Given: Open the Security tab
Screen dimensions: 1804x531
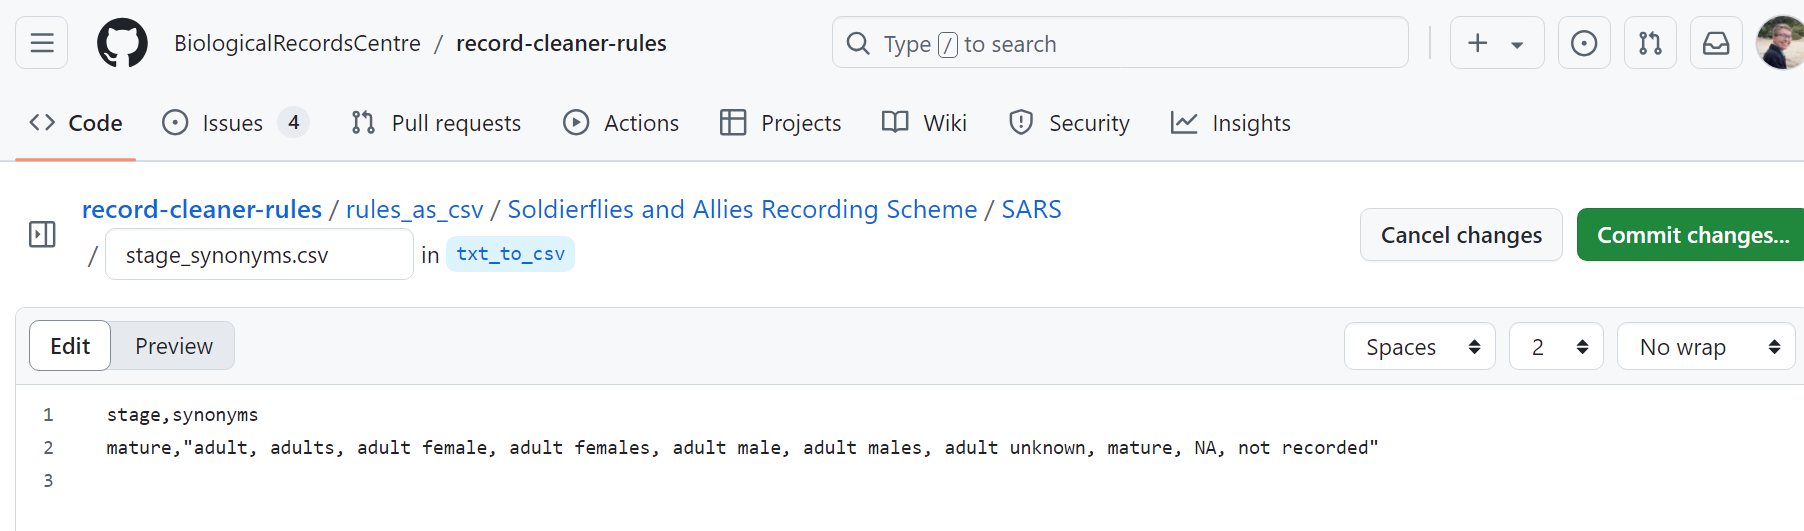Looking at the screenshot, I should click(x=1069, y=123).
